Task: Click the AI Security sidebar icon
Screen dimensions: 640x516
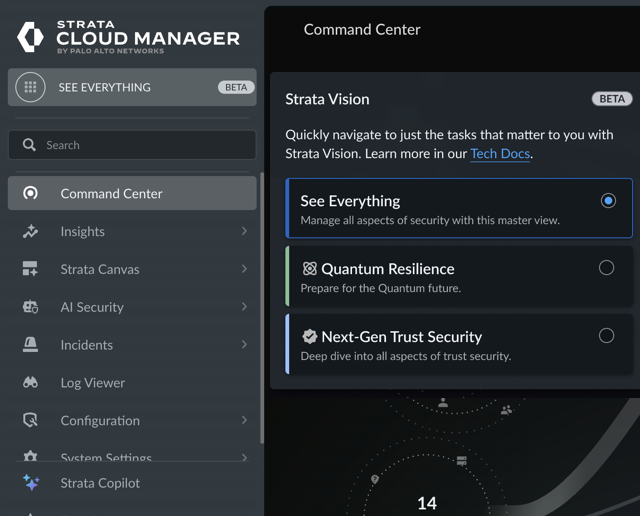Action: 30,307
